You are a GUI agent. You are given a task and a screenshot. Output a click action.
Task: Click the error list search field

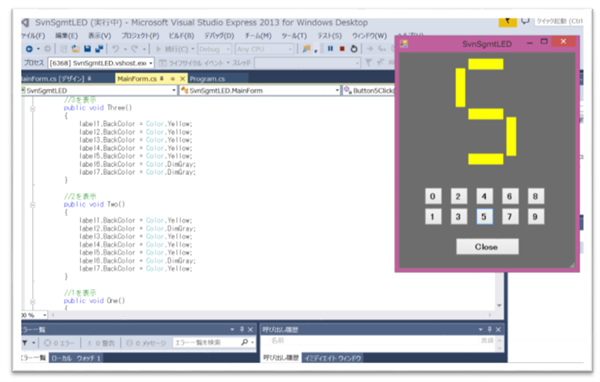click(207, 343)
